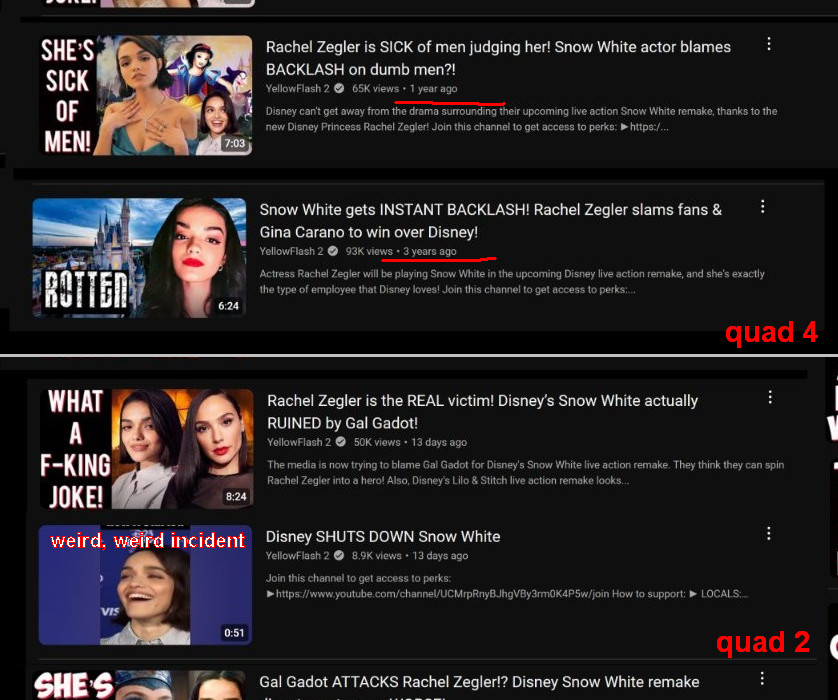Image resolution: width=838 pixels, height=700 pixels.
Task: Visit YellowFlash 2 channel on 65K views video
Action: [298, 89]
